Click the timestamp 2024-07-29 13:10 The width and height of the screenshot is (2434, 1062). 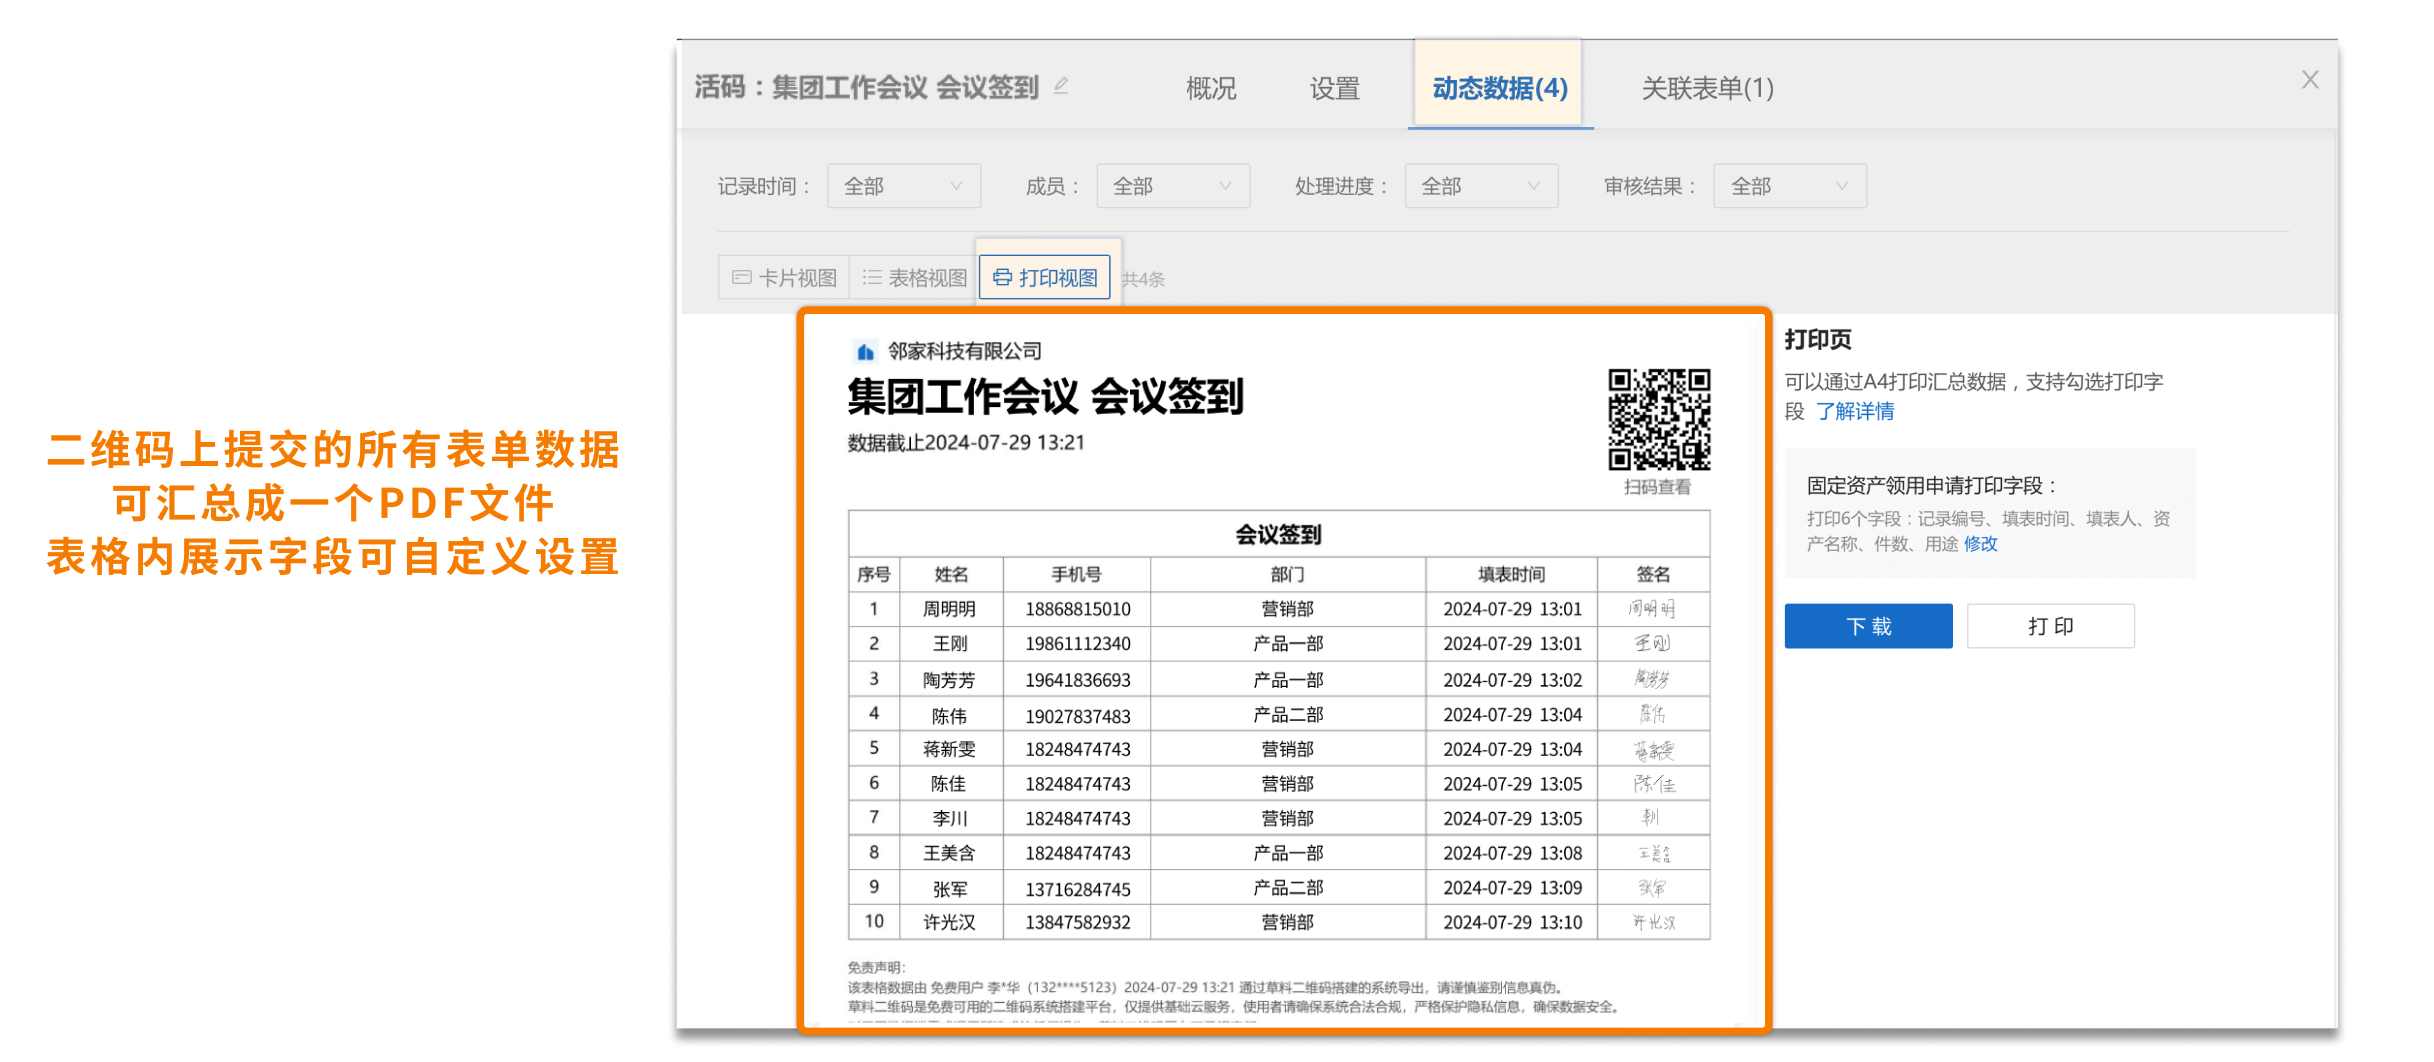click(x=1512, y=922)
